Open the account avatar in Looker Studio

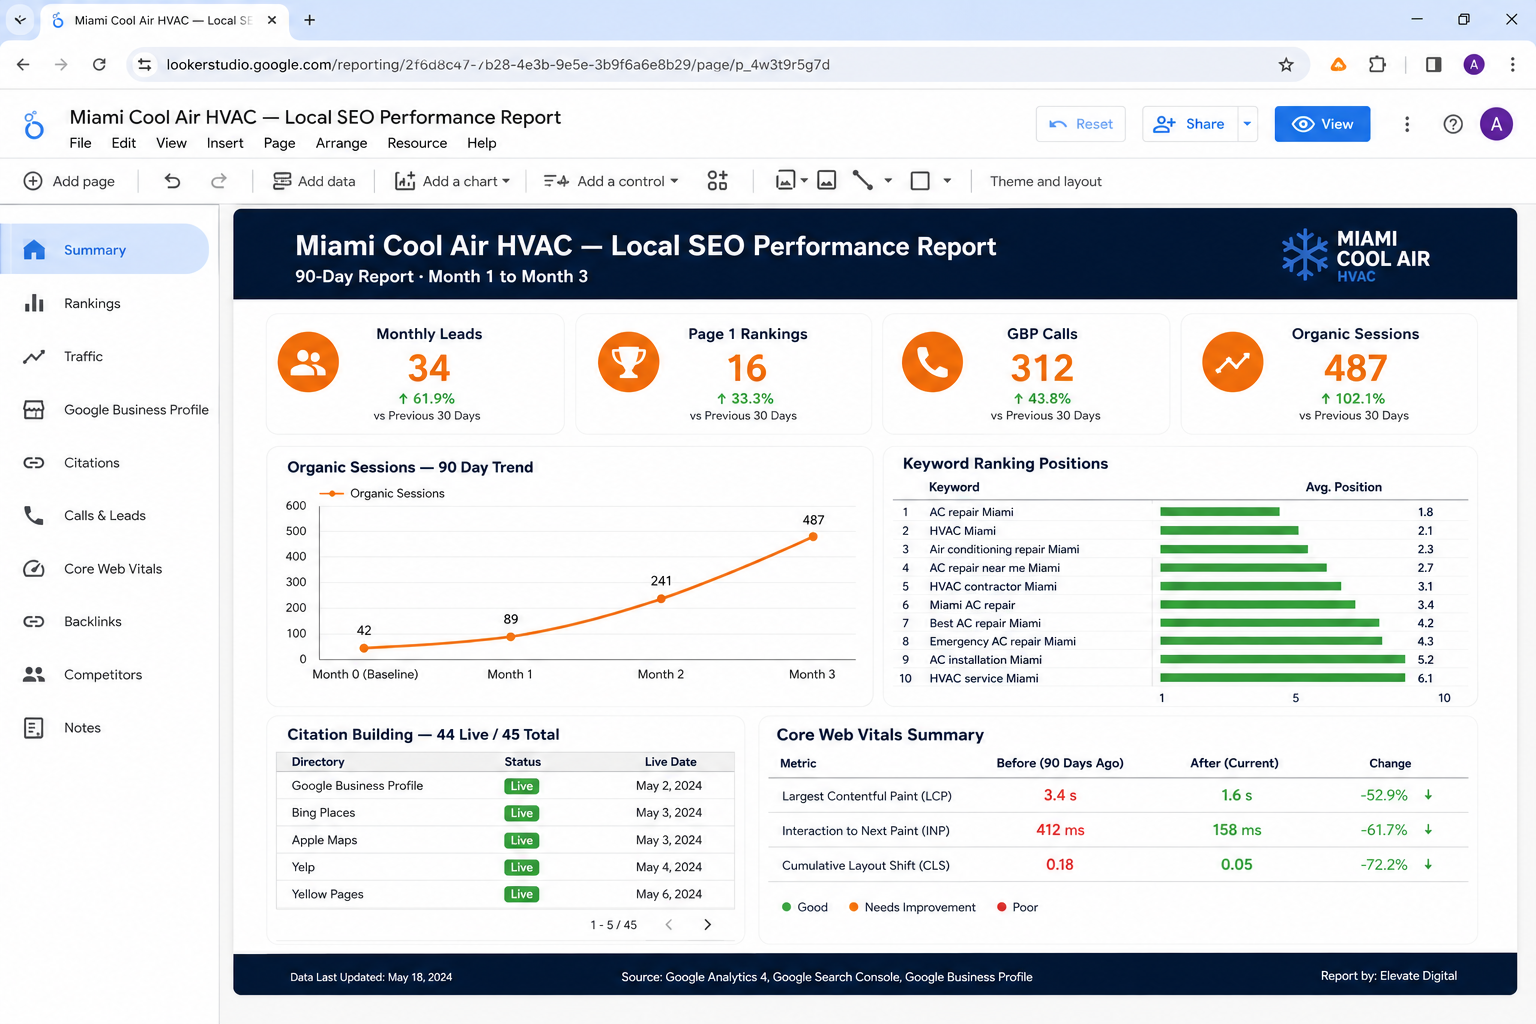pyautogui.click(x=1496, y=124)
